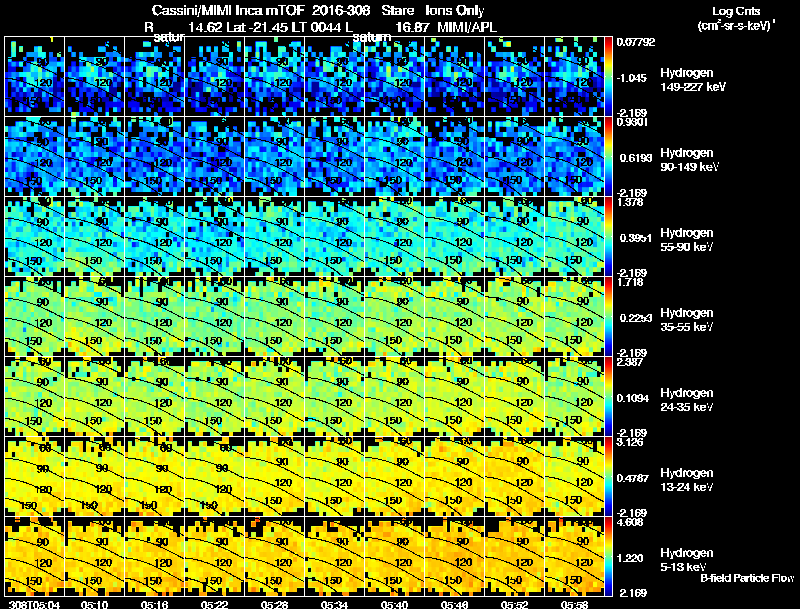Click the 'B-field Particle Flow' caption
Screen dimensions: 800x609
coord(747,578)
